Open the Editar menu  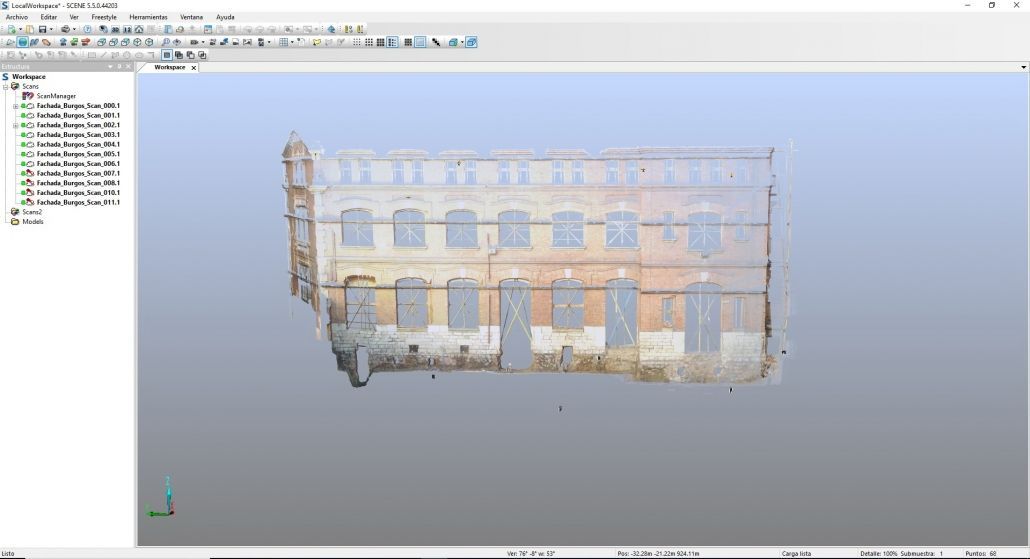pyautogui.click(x=49, y=17)
